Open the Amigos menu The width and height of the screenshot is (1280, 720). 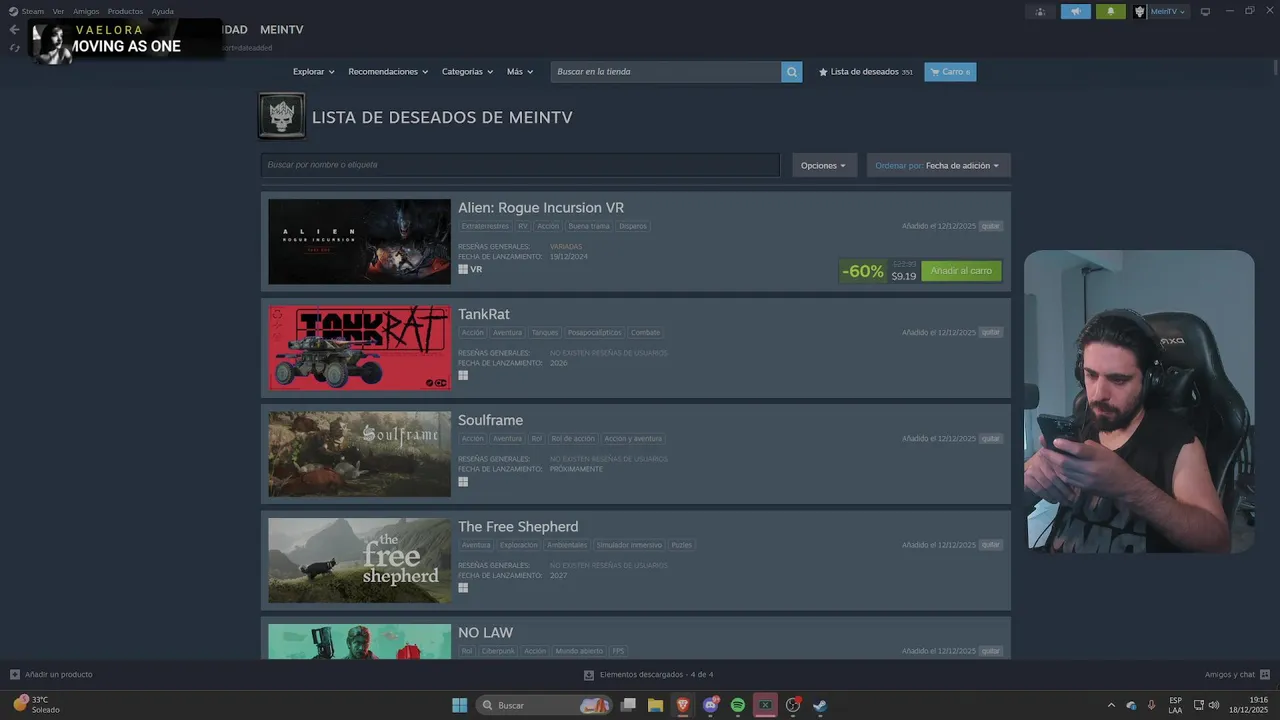coord(86,11)
